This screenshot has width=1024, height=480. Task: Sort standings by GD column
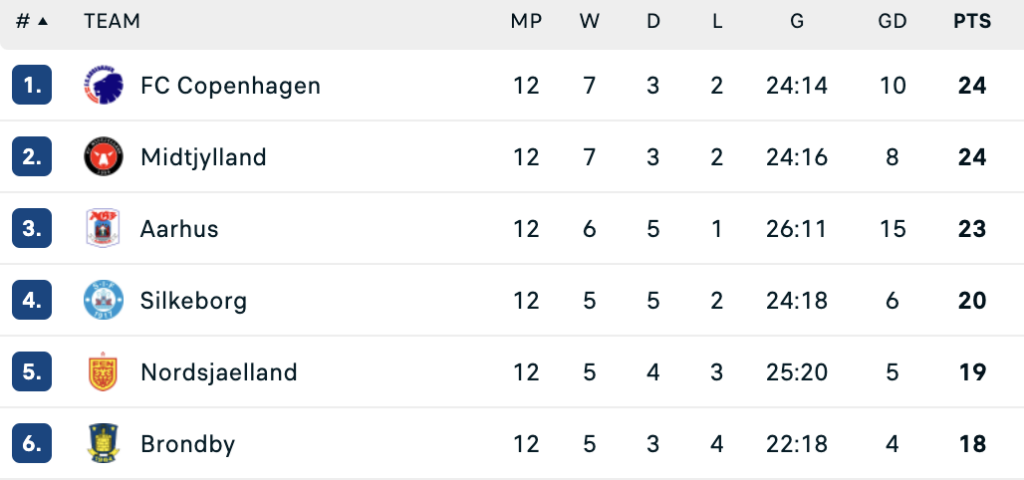pos(892,21)
